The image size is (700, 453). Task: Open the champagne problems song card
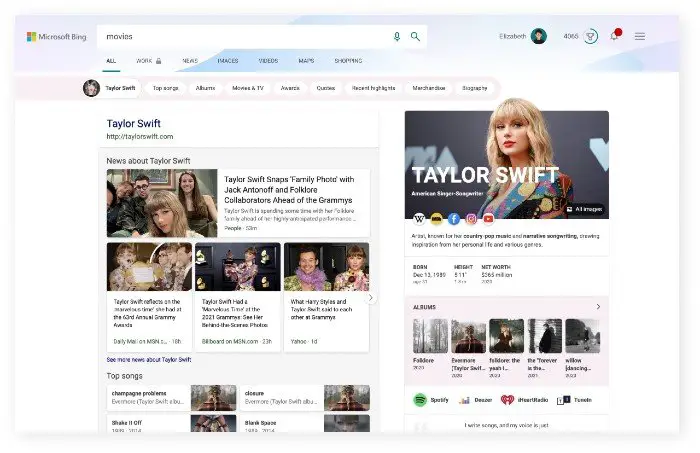pos(171,398)
